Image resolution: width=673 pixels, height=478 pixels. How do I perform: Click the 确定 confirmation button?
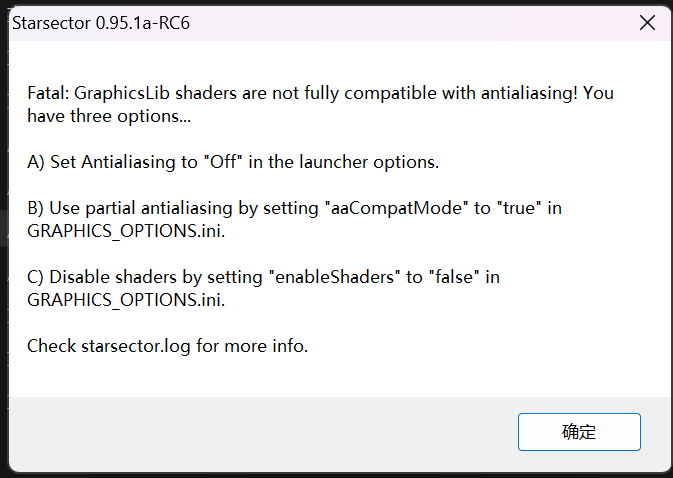579,432
